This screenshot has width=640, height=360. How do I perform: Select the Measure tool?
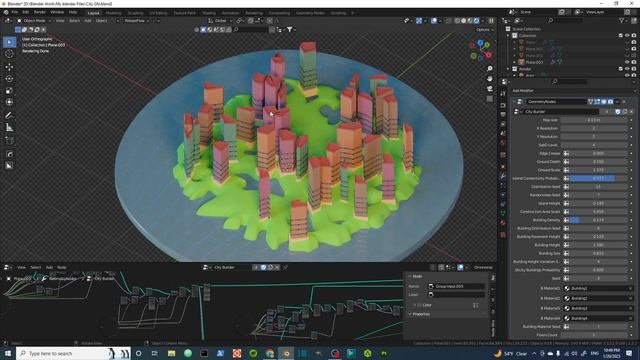point(9,127)
